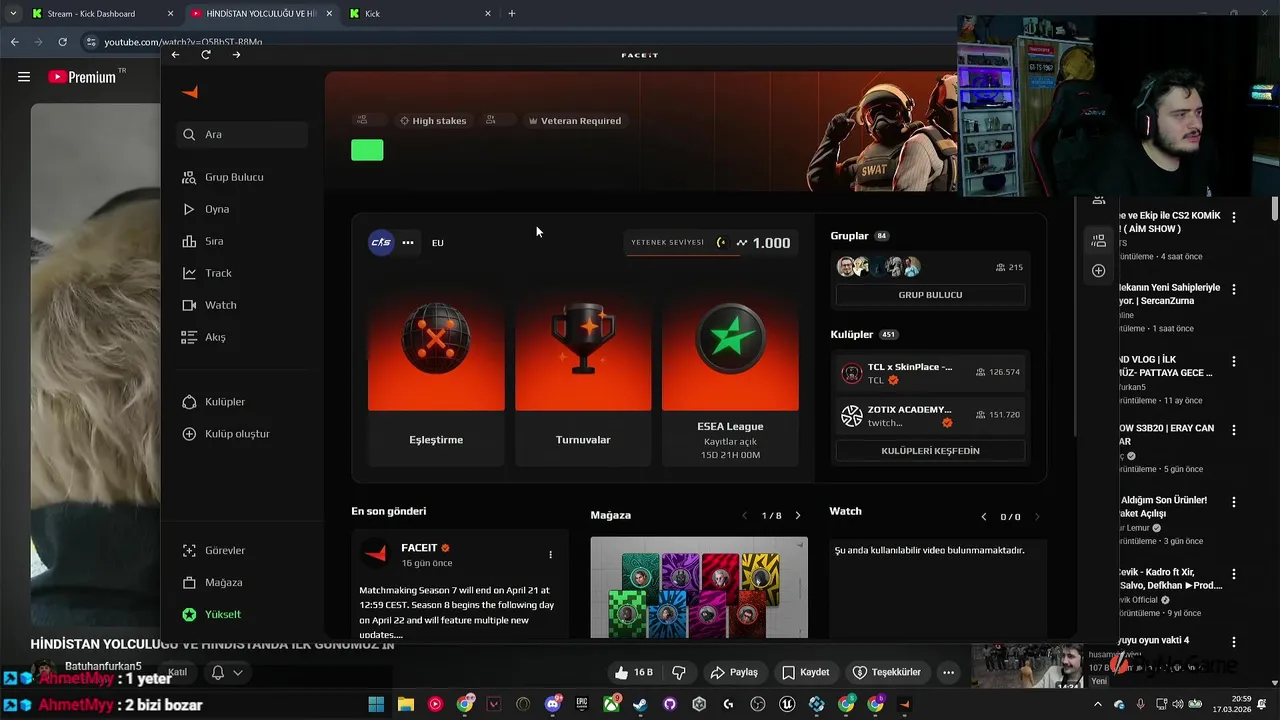Click the FACEIT orange logo in the sidebar

tap(190, 92)
